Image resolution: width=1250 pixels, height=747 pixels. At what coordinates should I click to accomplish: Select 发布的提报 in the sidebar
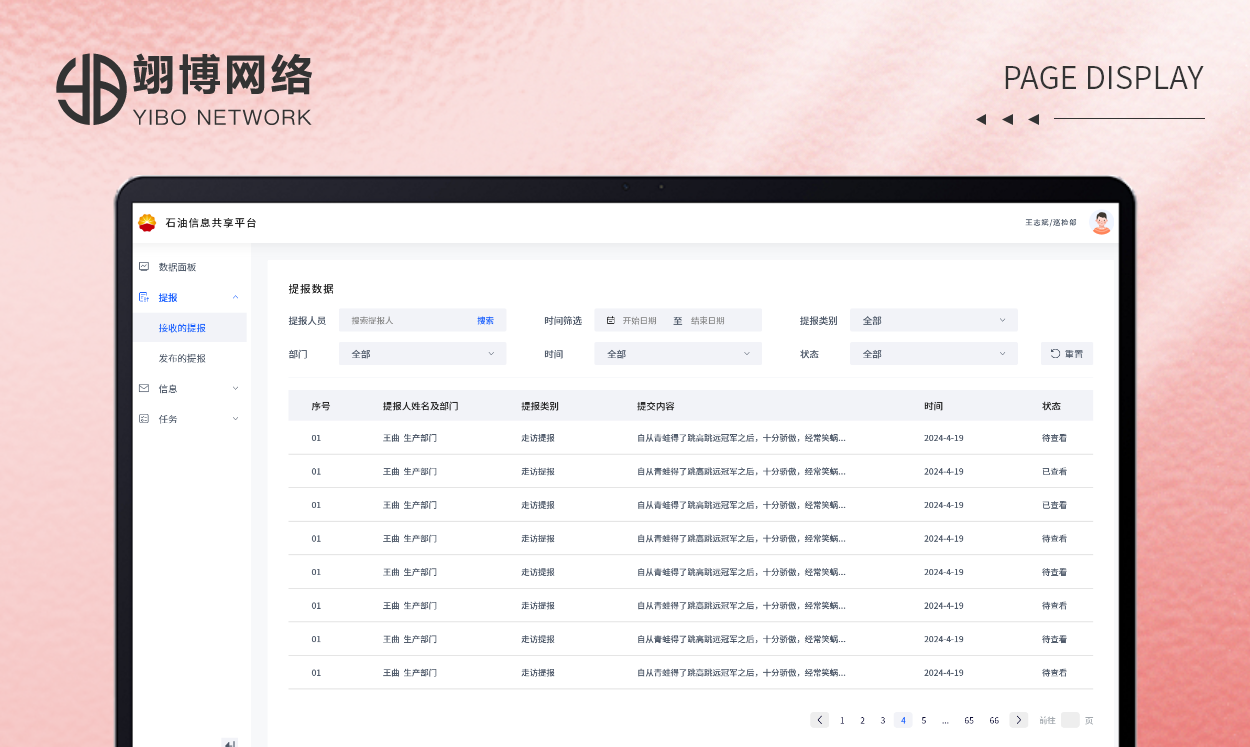click(x=182, y=358)
